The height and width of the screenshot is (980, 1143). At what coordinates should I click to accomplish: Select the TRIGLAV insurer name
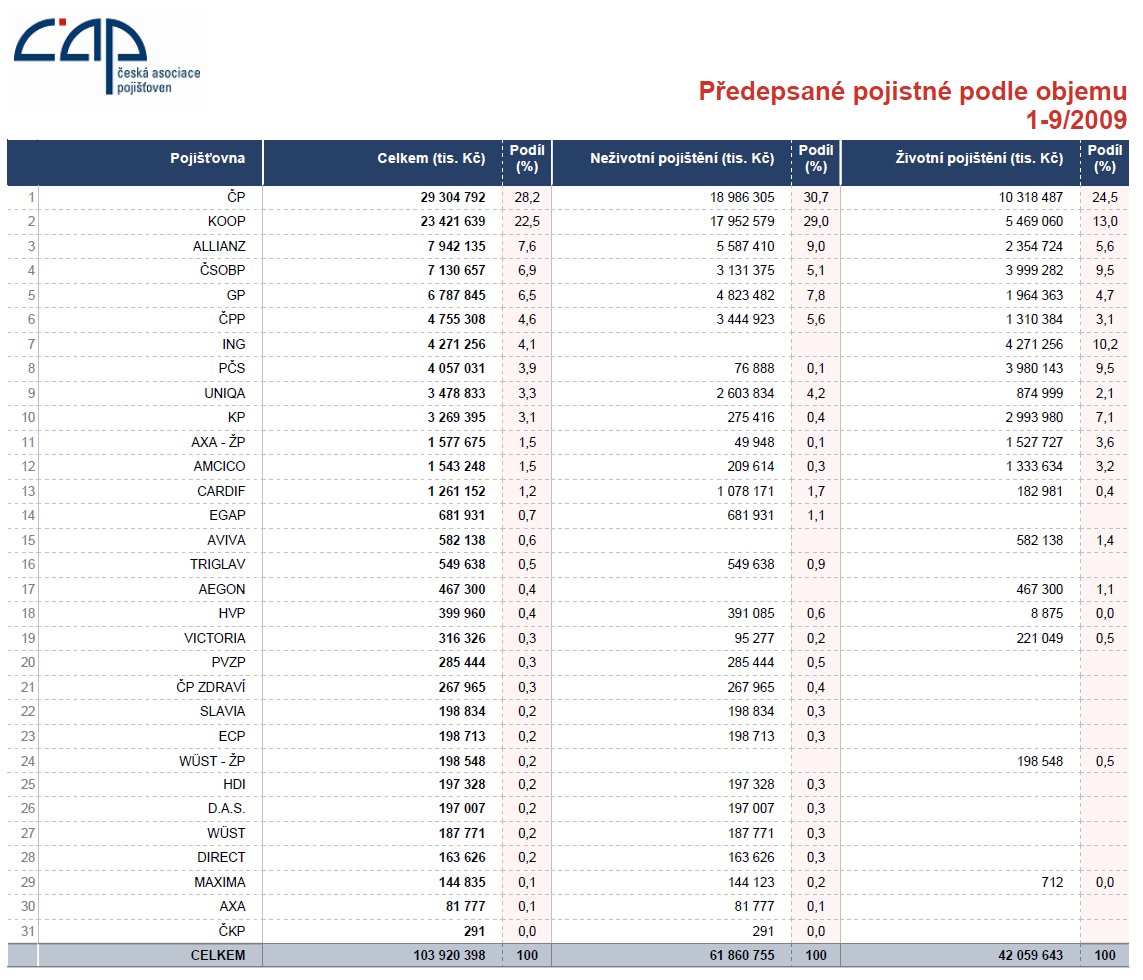[x=217, y=564]
